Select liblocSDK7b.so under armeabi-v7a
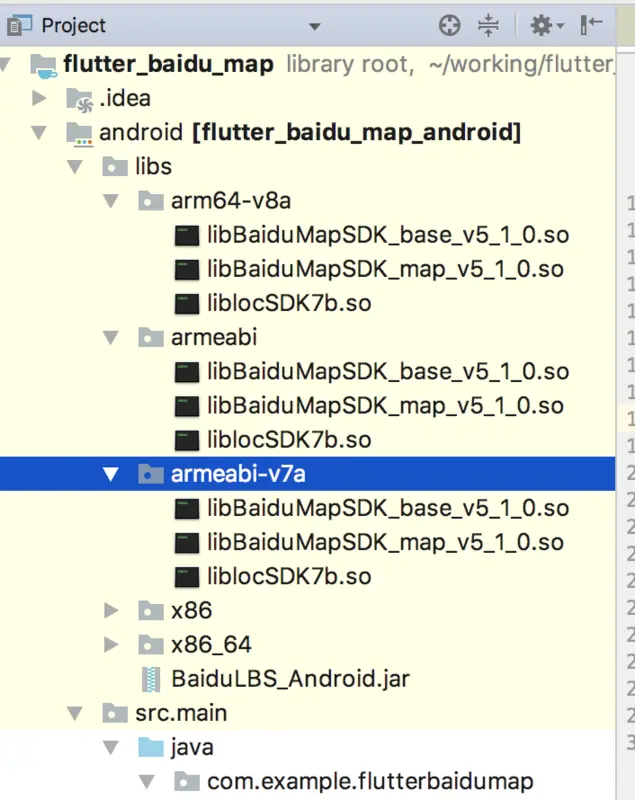 308,577
